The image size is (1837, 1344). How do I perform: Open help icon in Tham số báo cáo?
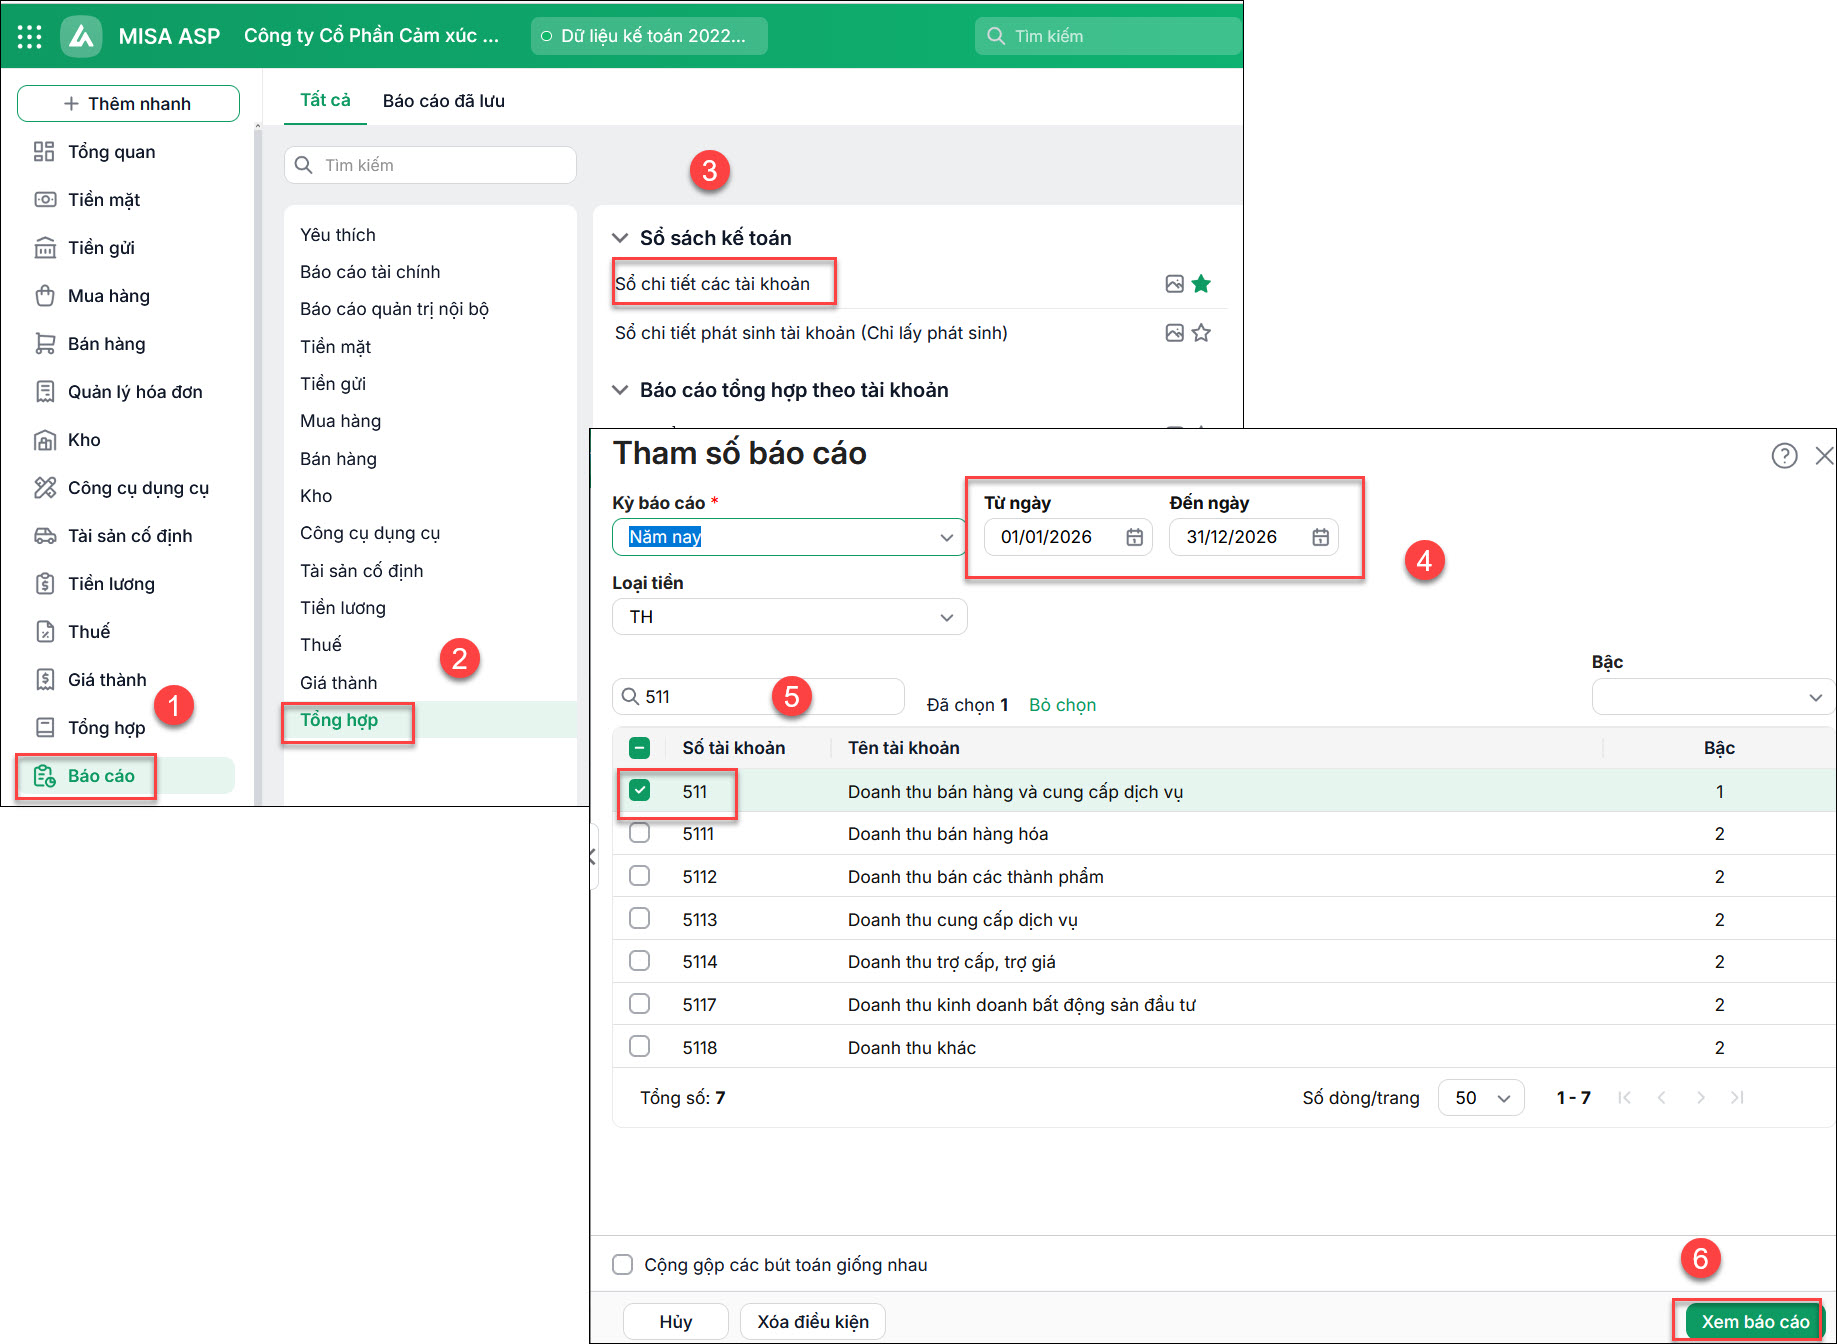click(1784, 456)
